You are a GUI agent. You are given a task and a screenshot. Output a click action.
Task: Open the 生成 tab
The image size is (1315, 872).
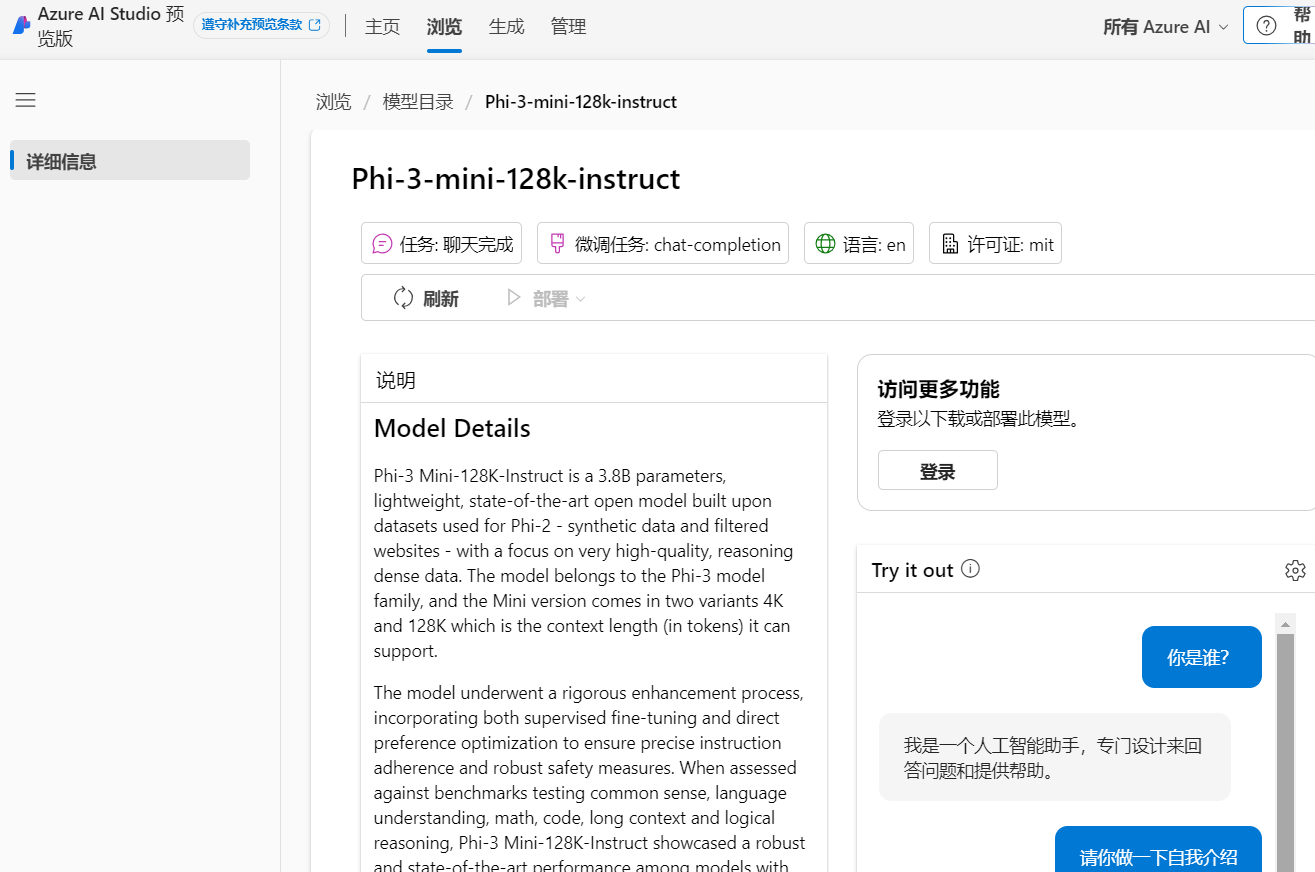pos(506,27)
